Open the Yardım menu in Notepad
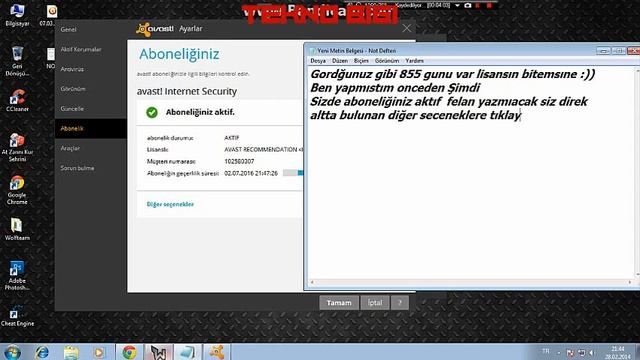Image resolution: width=640 pixels, height=360 pixels. 414,61
